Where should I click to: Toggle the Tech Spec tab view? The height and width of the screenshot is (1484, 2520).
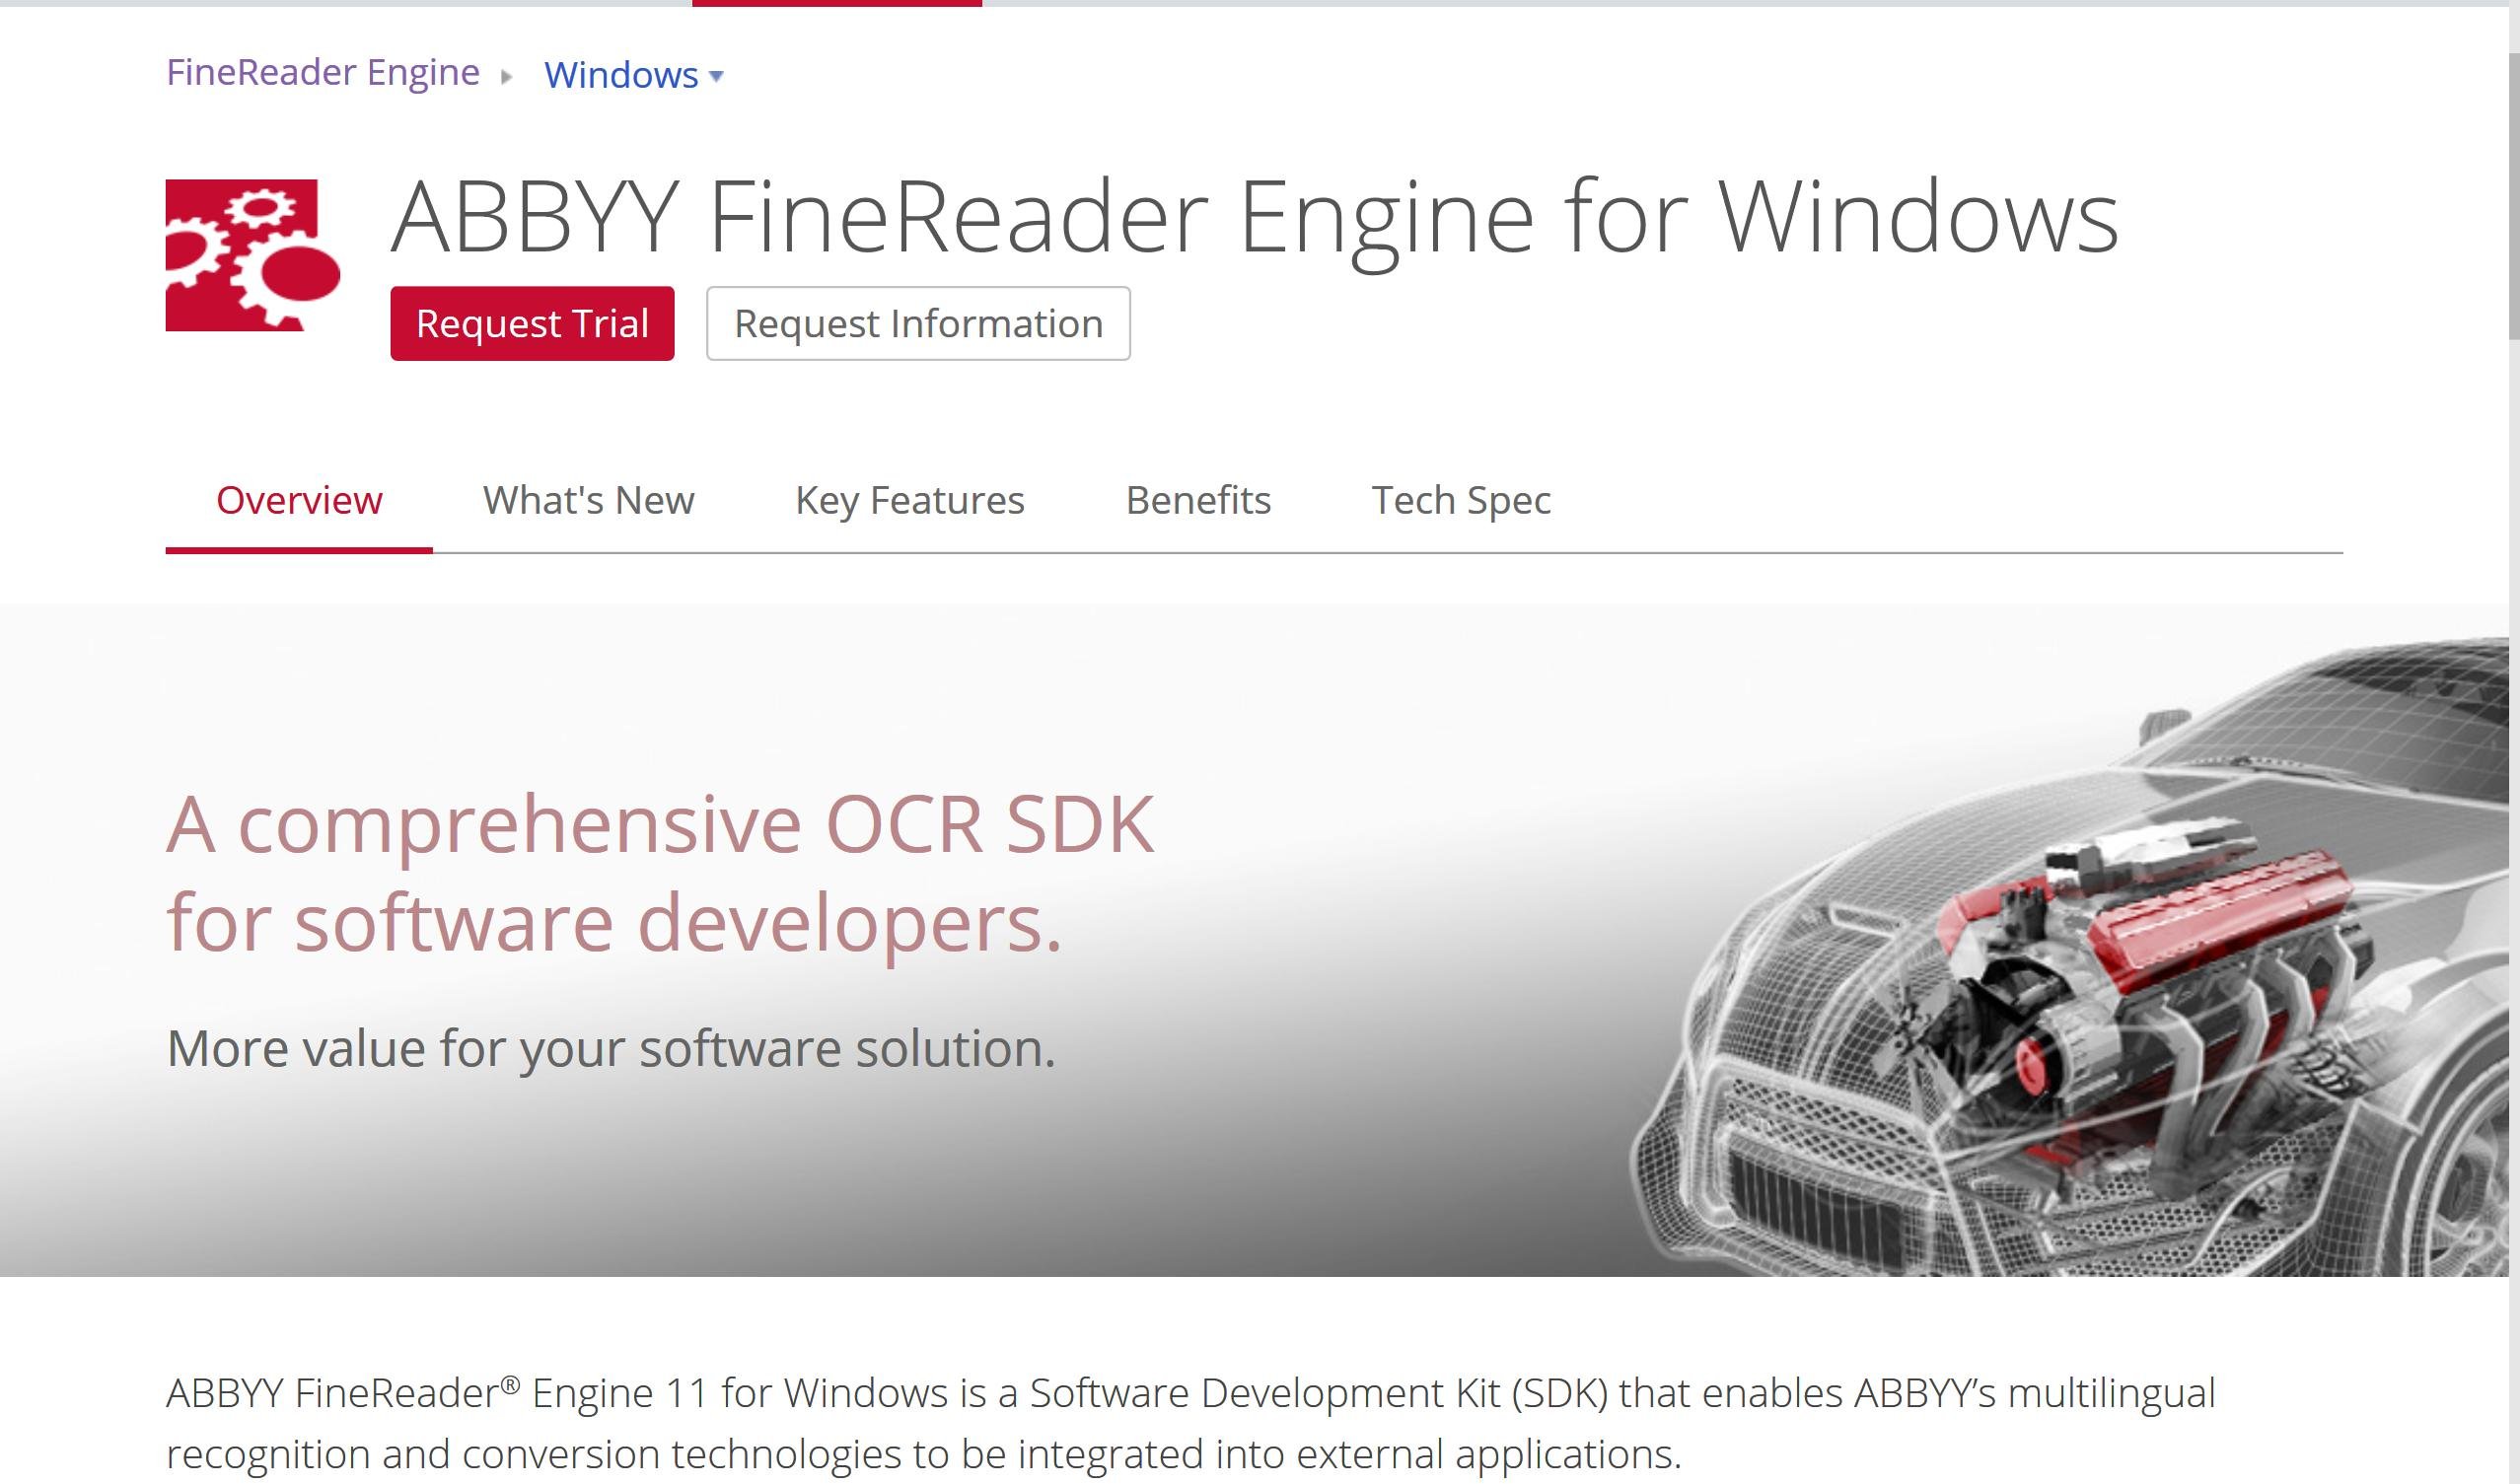1462,498
